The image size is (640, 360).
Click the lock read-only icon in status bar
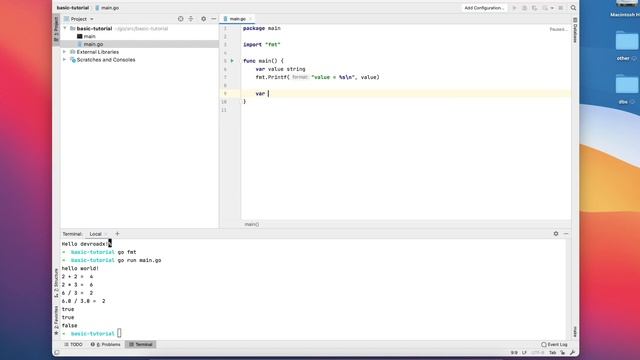click(562, 352)
